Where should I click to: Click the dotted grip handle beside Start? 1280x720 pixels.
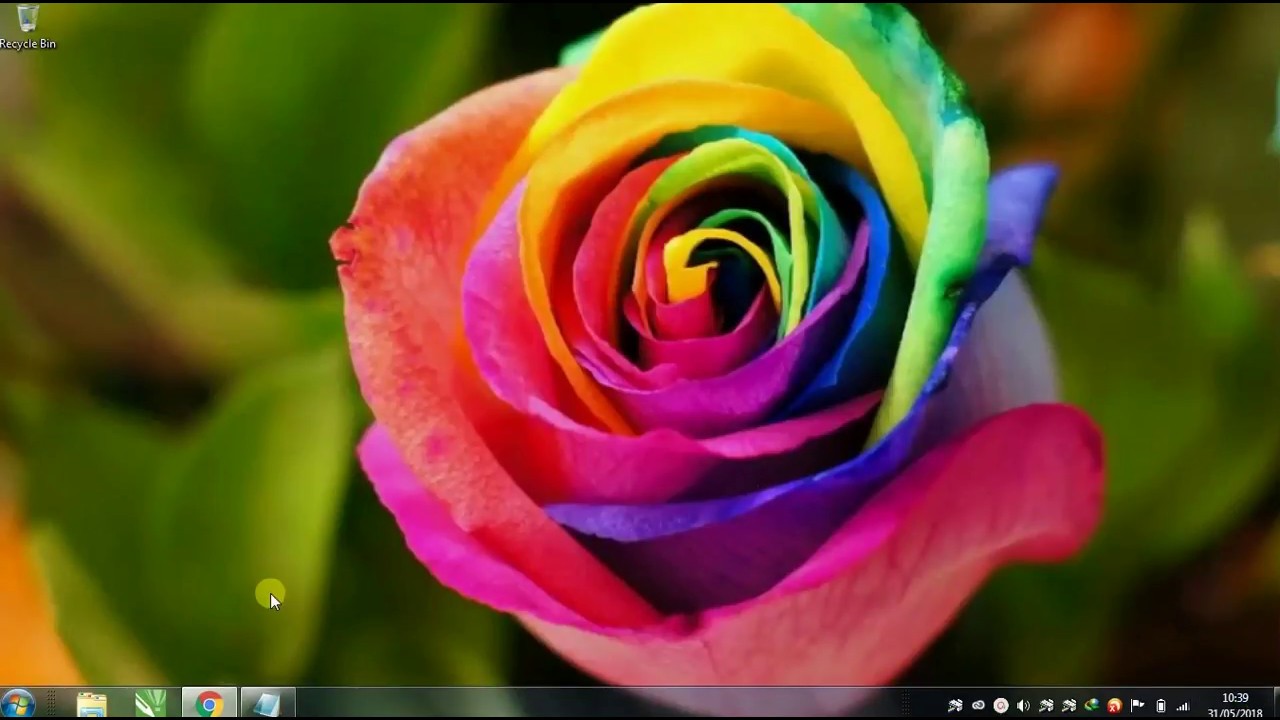point(52,704)
